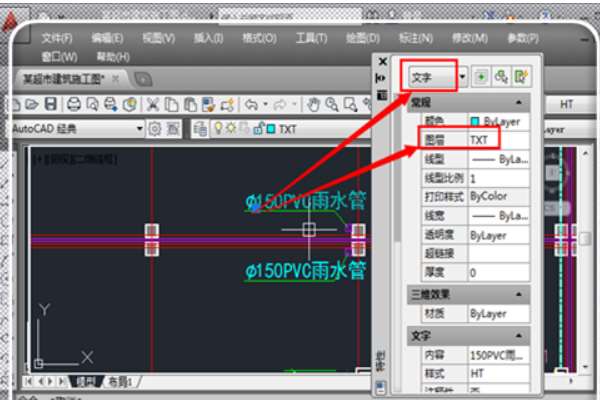The width and height of the screenshot is (600, 400).
Task: Switch to the 模型 model tab
Action: point(86,381)
